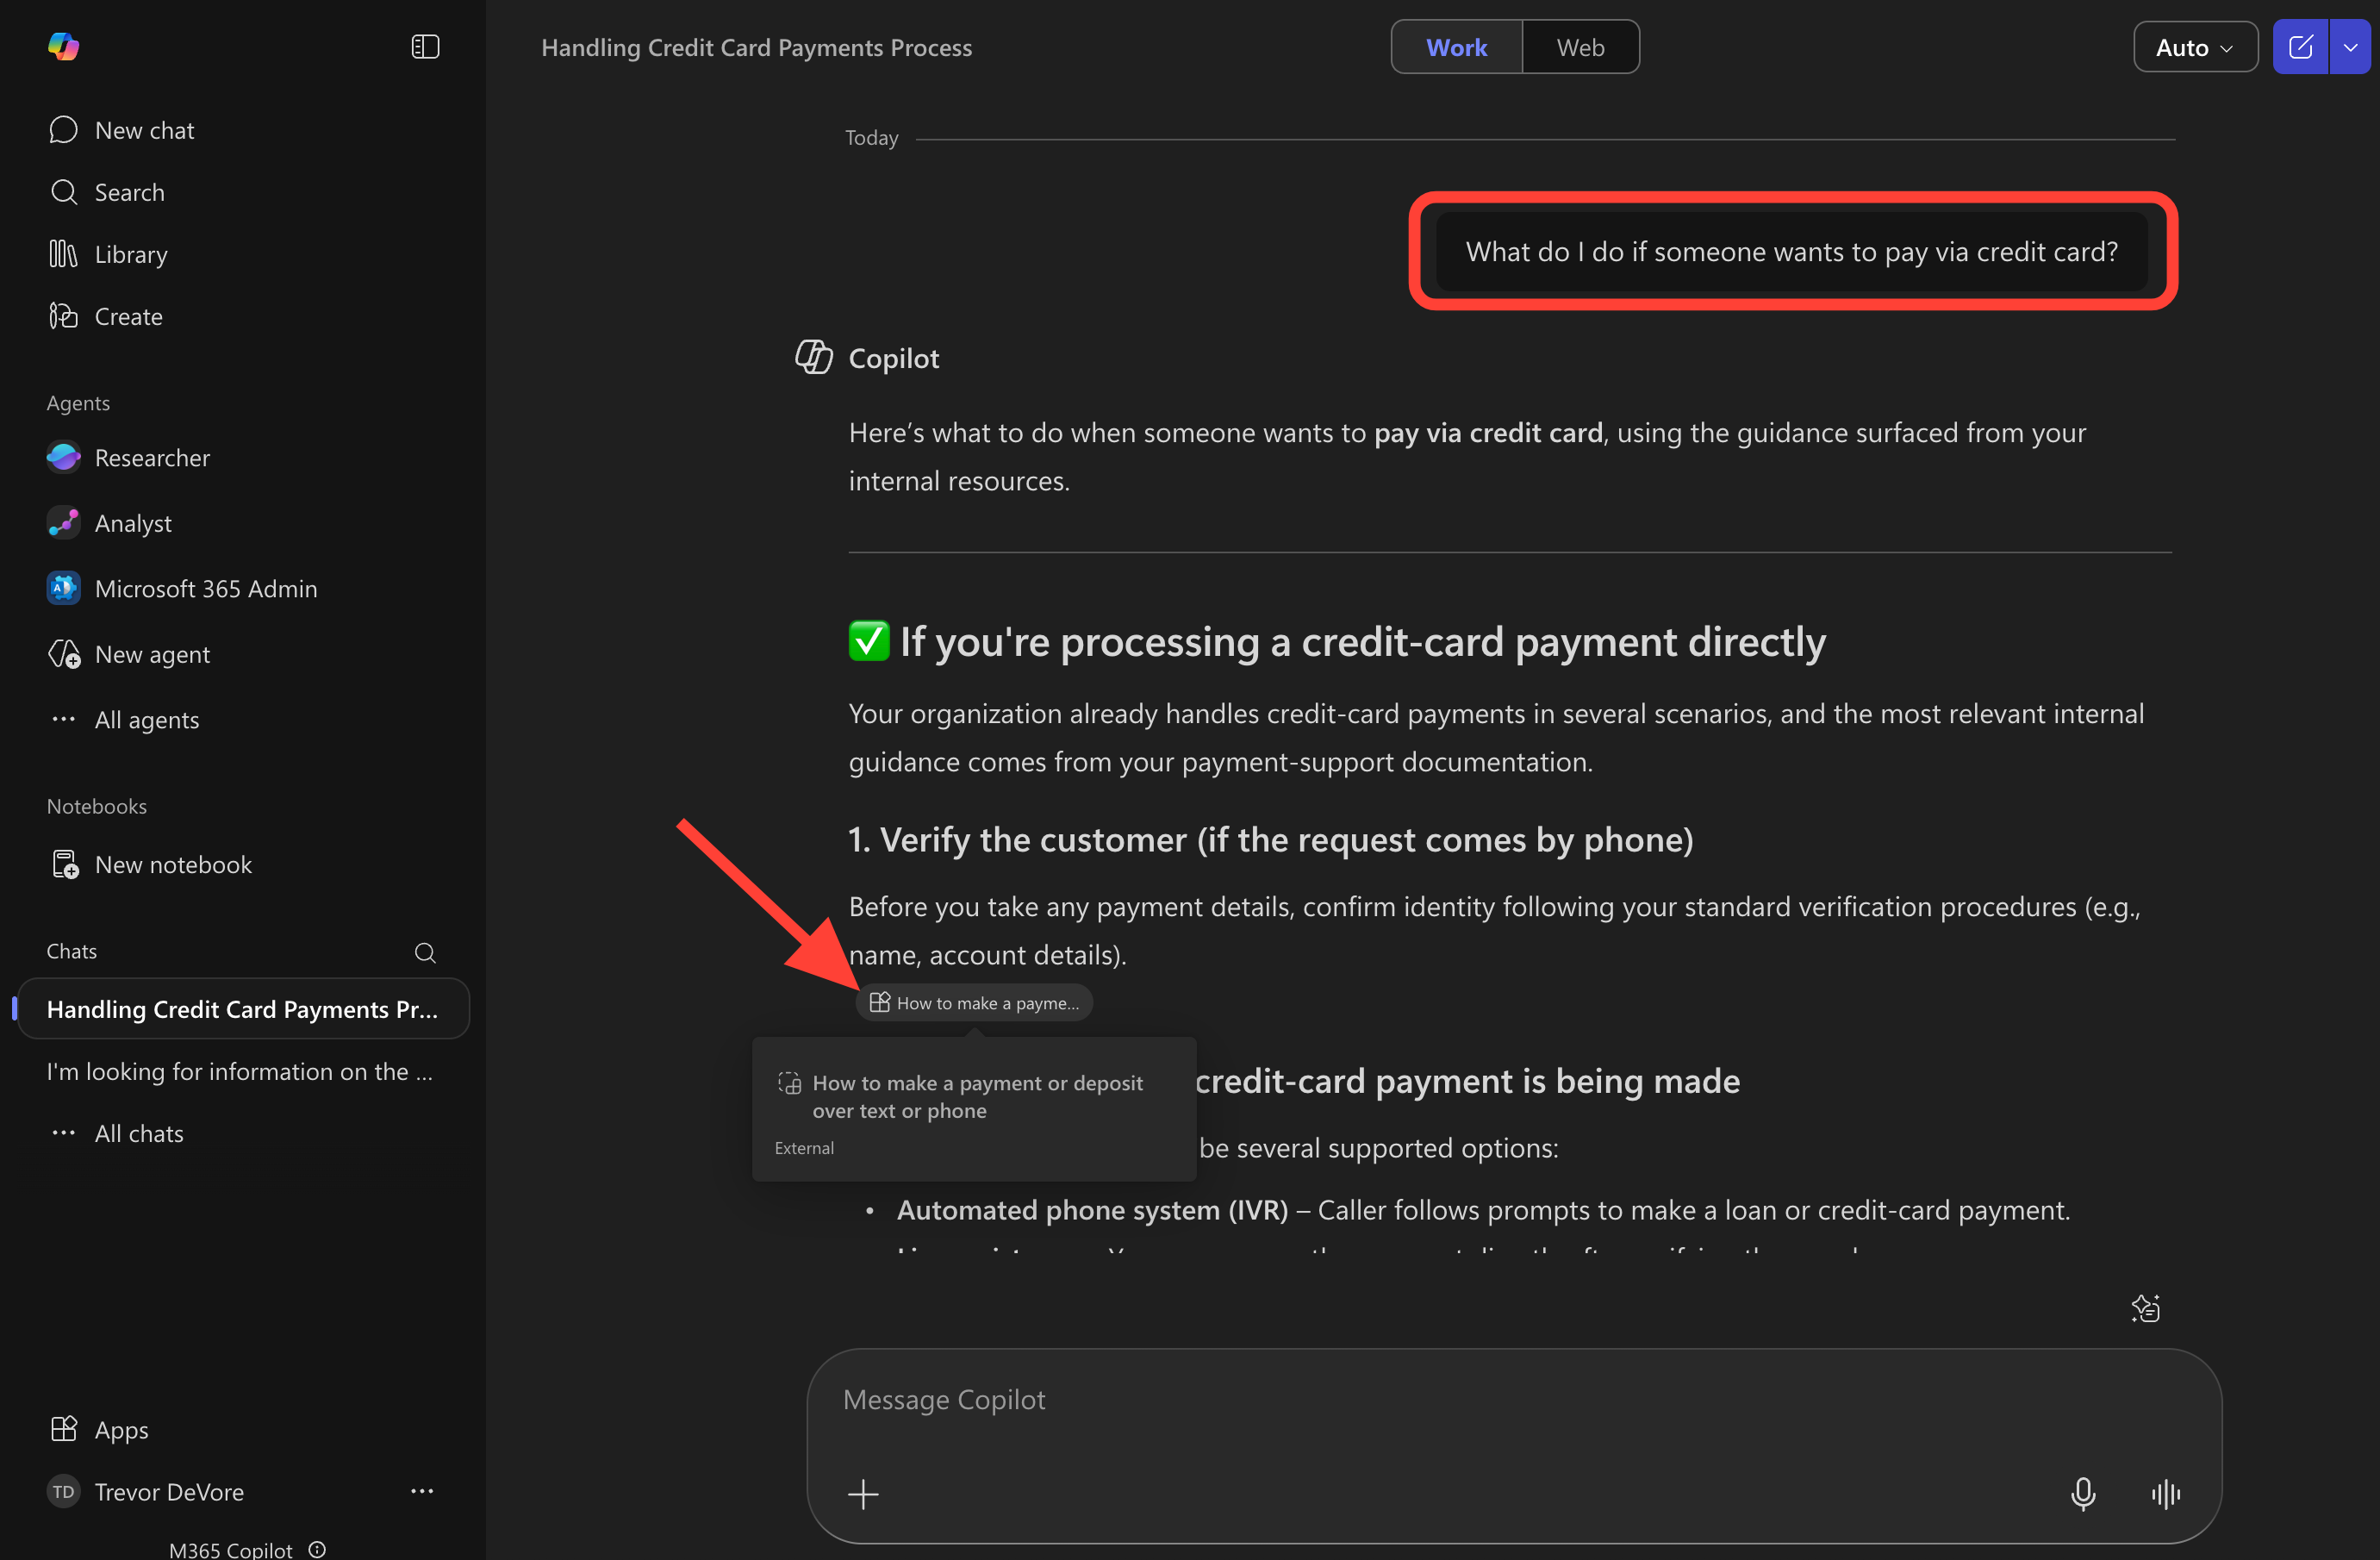This screenshot has height=1560, width=2380.
Task: Click the blue new chat compose button
Action: click(x=2300, y=47)
